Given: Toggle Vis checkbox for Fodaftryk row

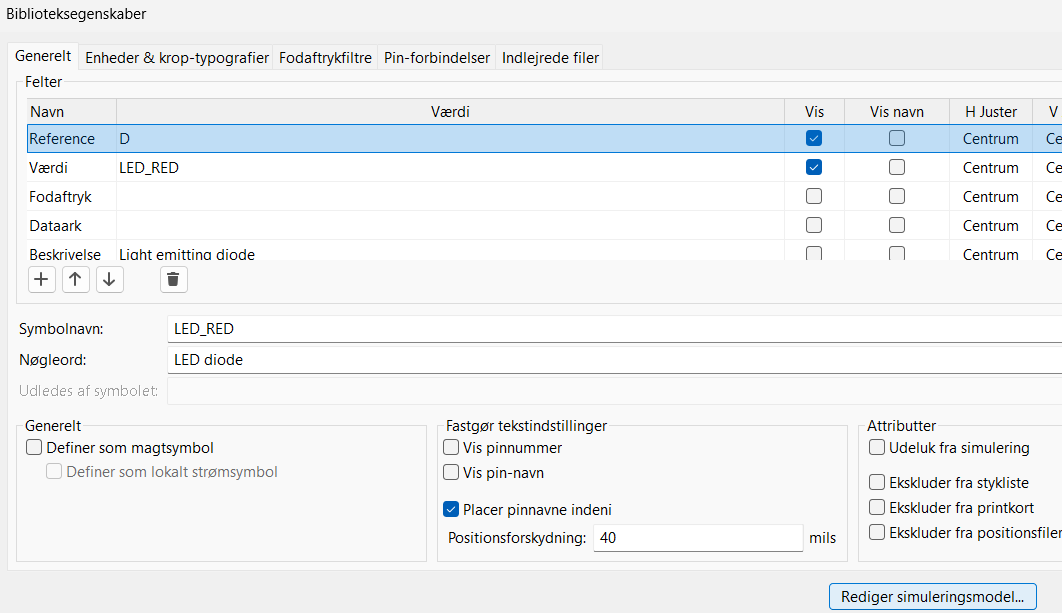Looking at the screenshot, I should click(814, 196).
